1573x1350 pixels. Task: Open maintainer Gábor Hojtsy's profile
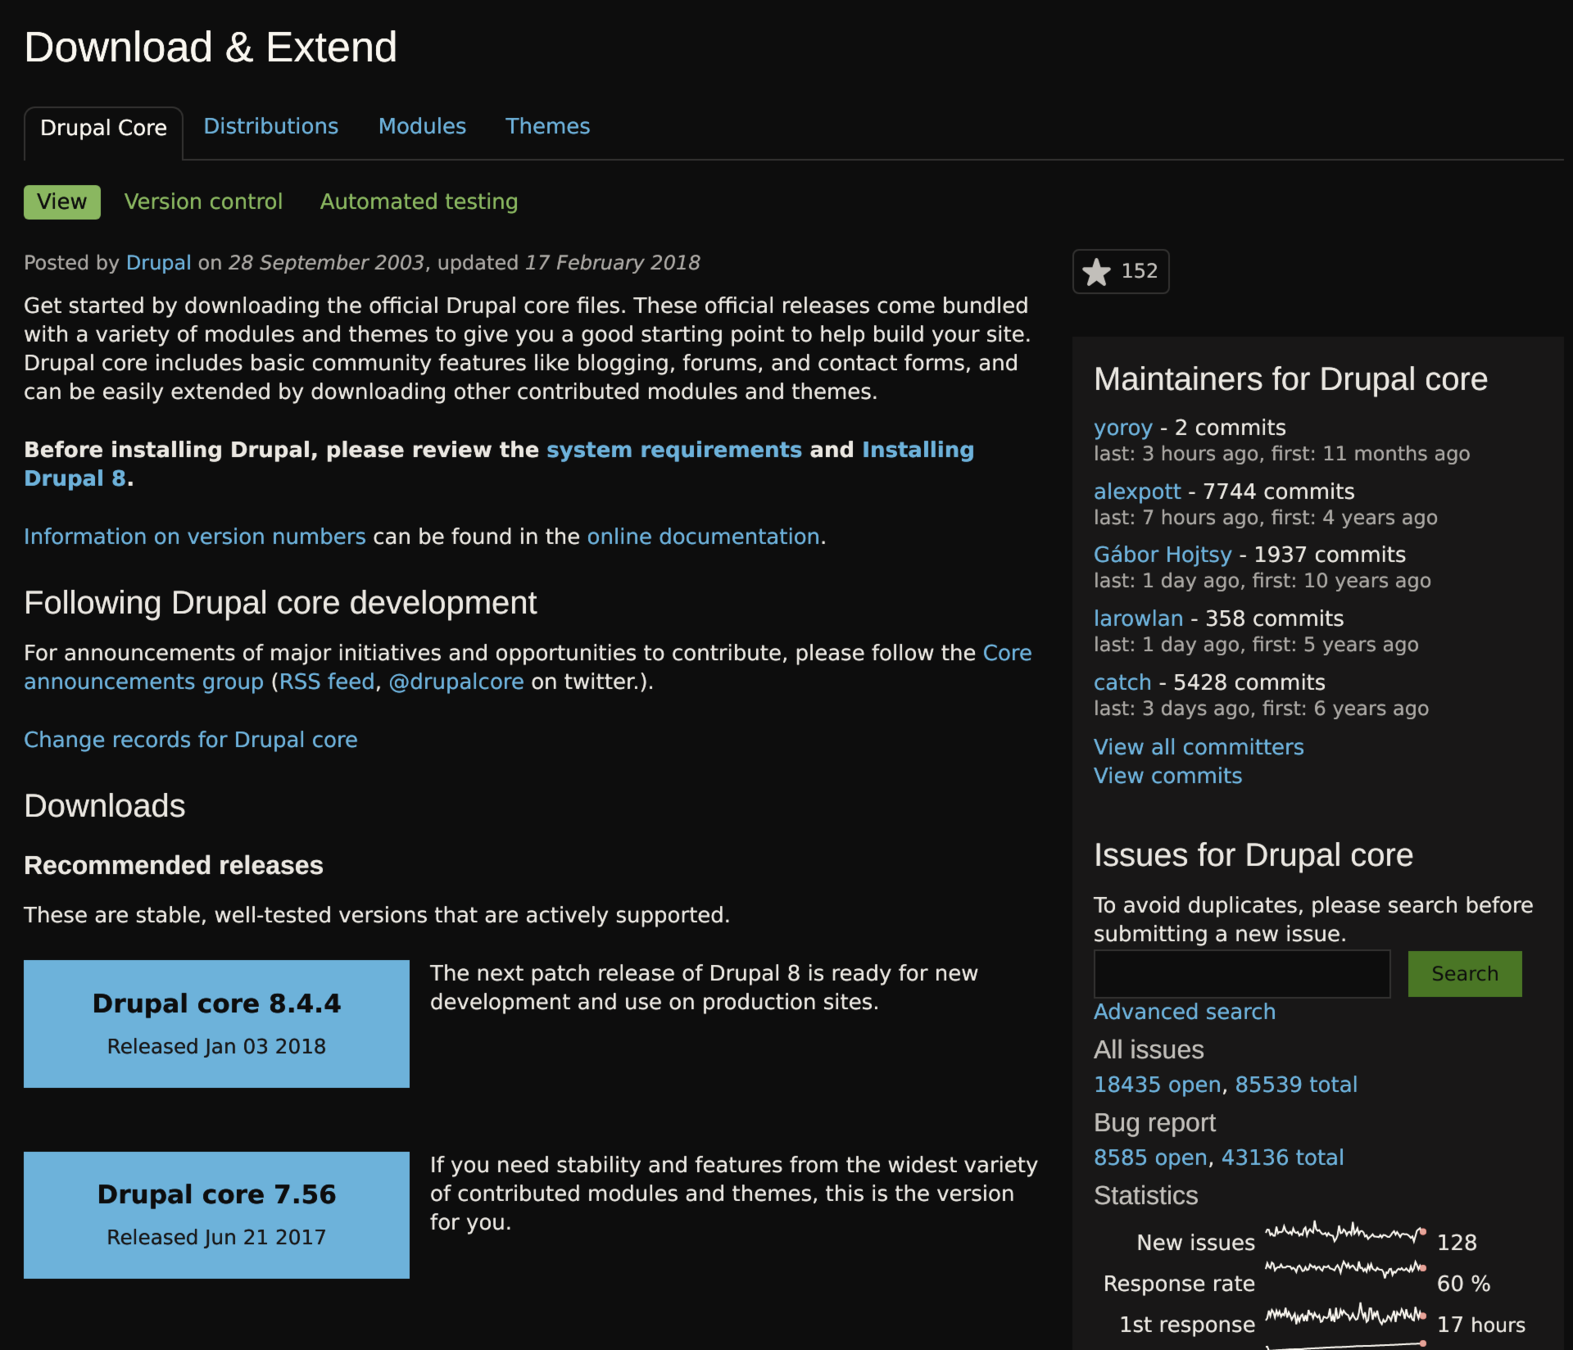tap(1162, 555)
